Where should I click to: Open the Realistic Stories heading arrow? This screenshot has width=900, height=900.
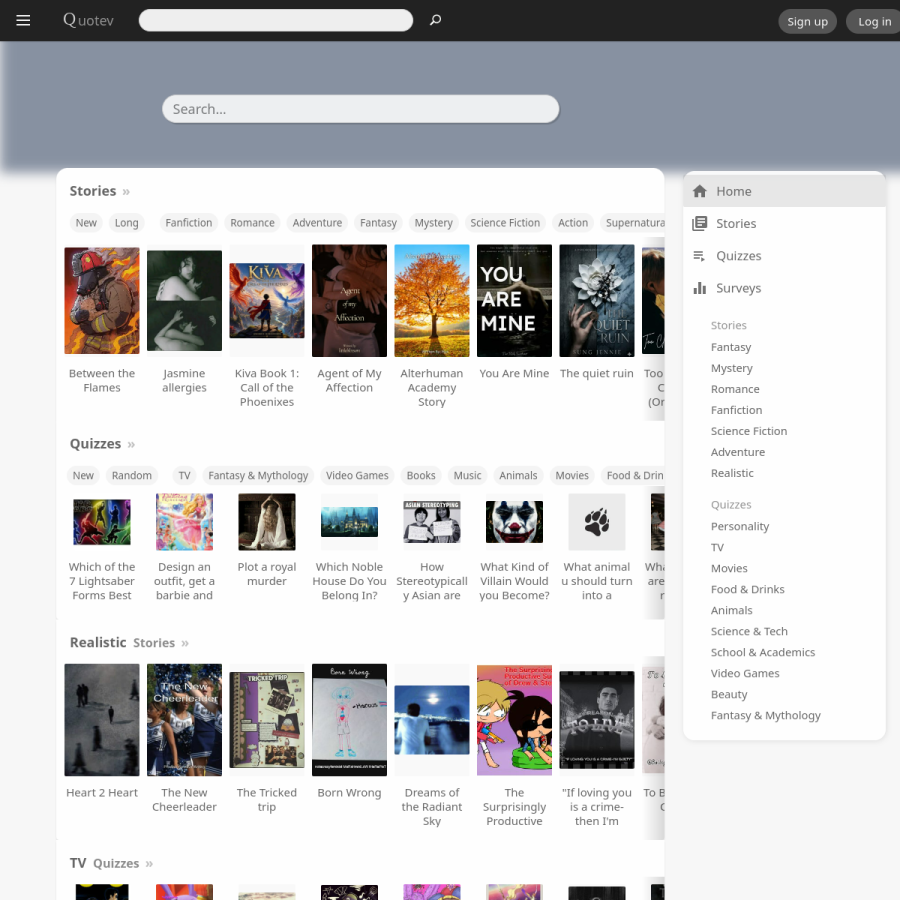[x=185, y=643]
